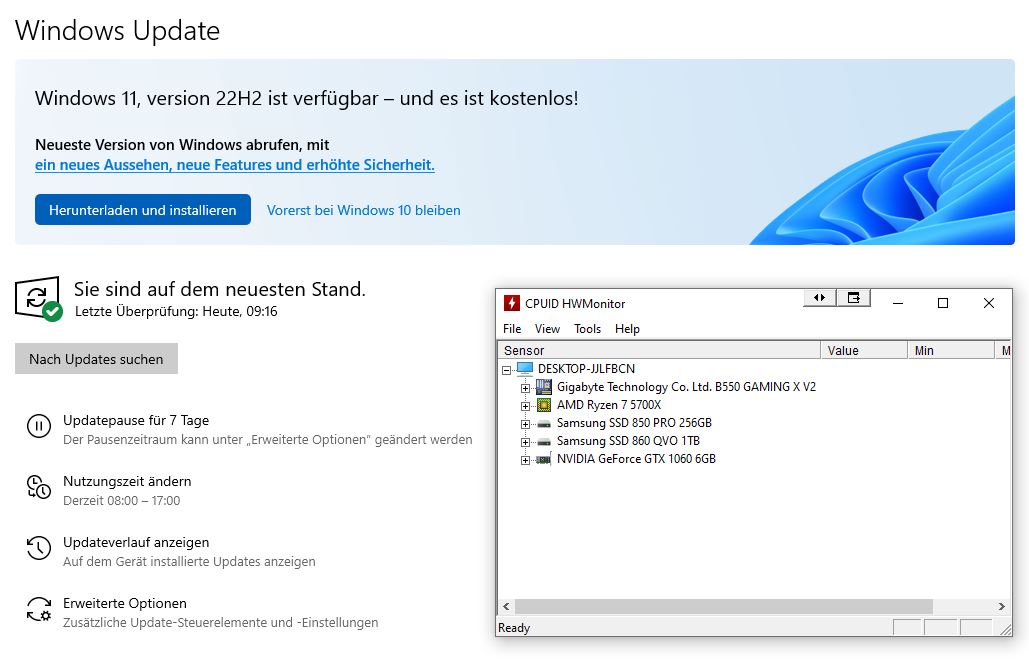Click the Value column header
Viewport: 1029px width, 659px height.
point(864,351)
